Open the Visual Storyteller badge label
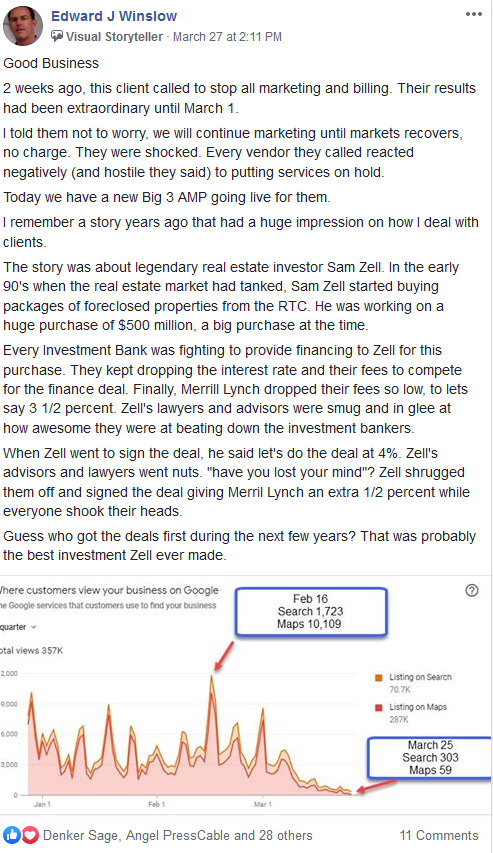The height and width of the screenshot is (853, 493). point(114,37)
